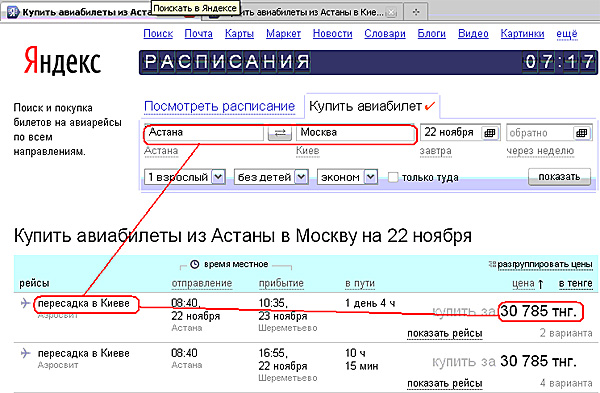The height and width of the screenshot is (393, 600).
Task: Expand the 1 взрослый dropdown
Action: click(x=218, y=177)
